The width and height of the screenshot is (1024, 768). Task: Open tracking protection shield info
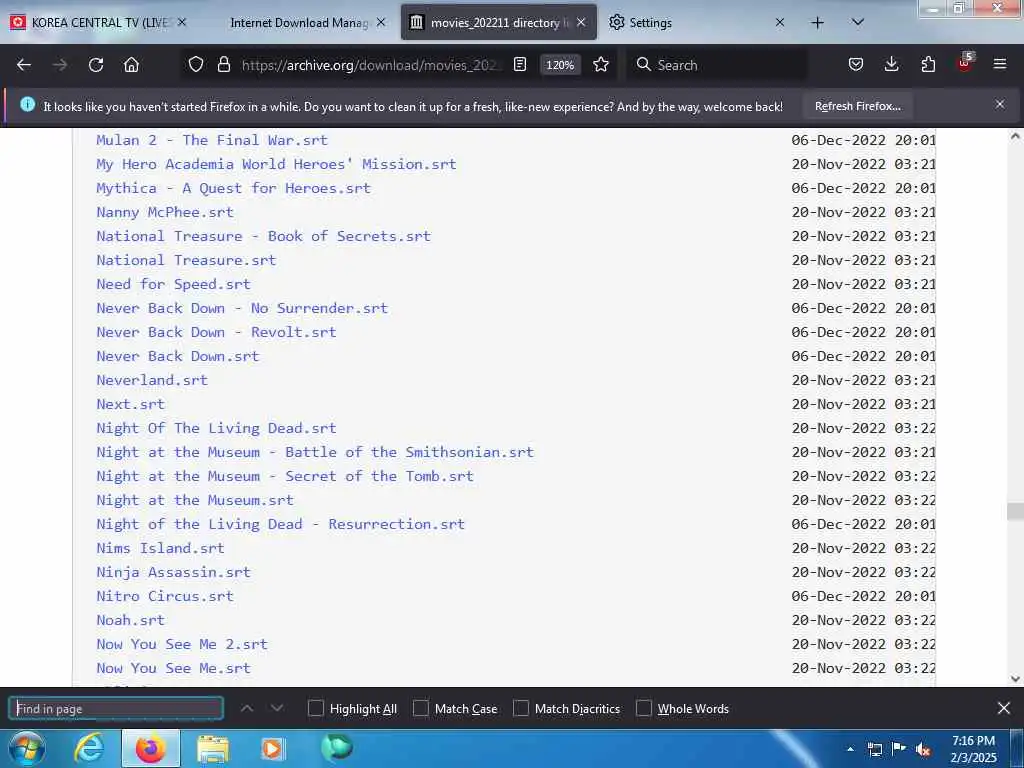coord(196,65)
